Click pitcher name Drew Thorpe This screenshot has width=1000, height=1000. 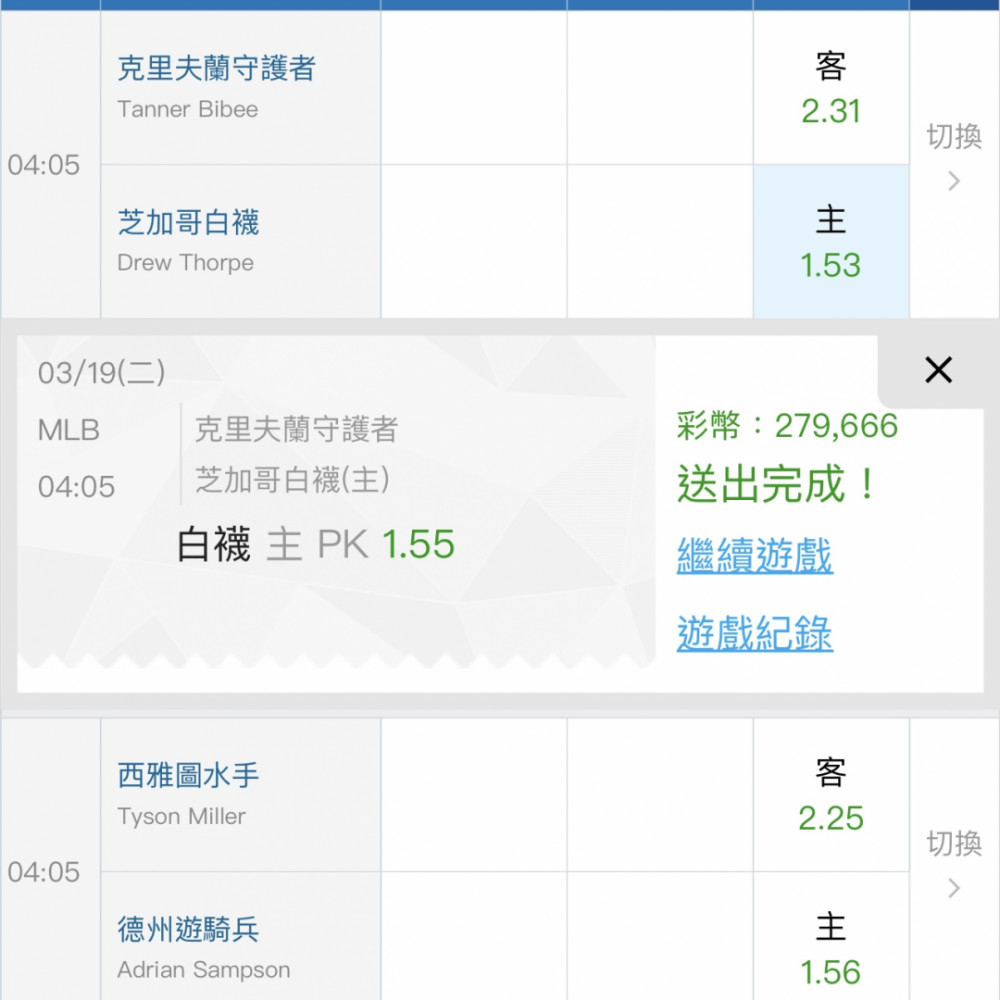(186, 263)
